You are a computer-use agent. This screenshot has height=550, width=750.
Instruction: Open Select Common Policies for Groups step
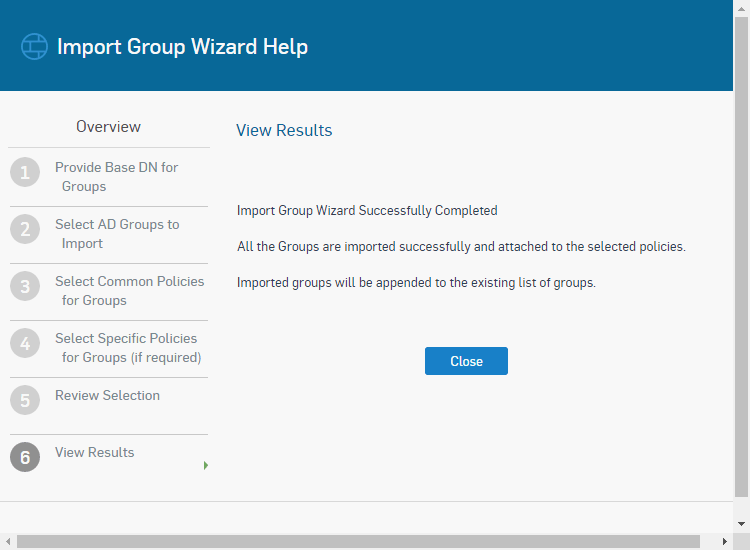(129, 290)
